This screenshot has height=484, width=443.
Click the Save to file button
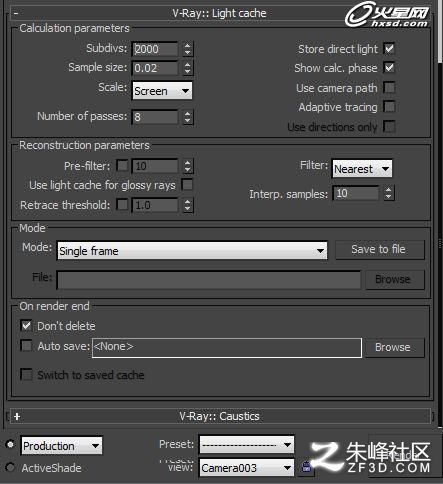[380, 249]
